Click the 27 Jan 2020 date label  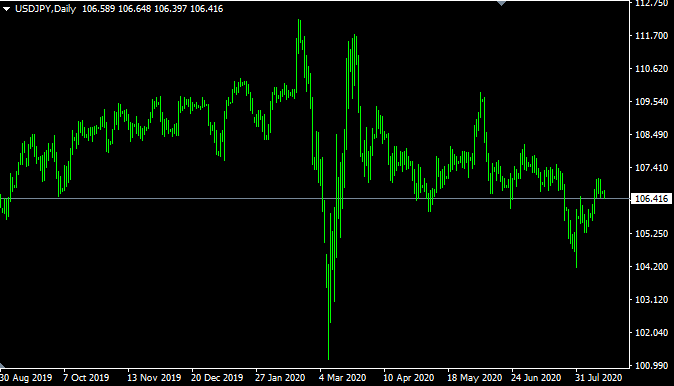280,378
